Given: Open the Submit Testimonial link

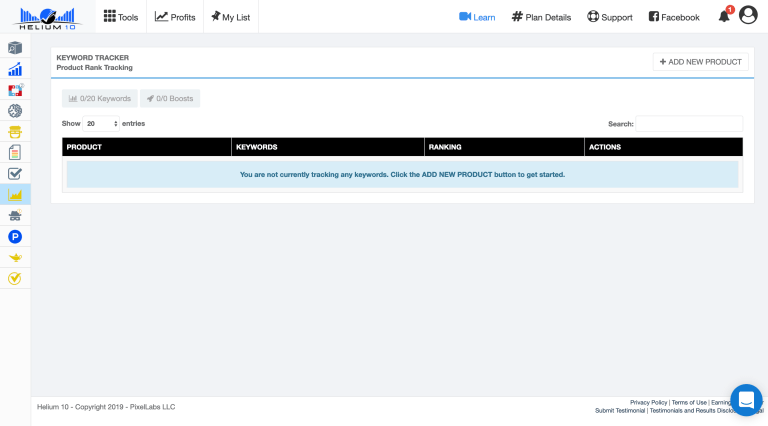Looking at the screenshot, I should 620,411.
